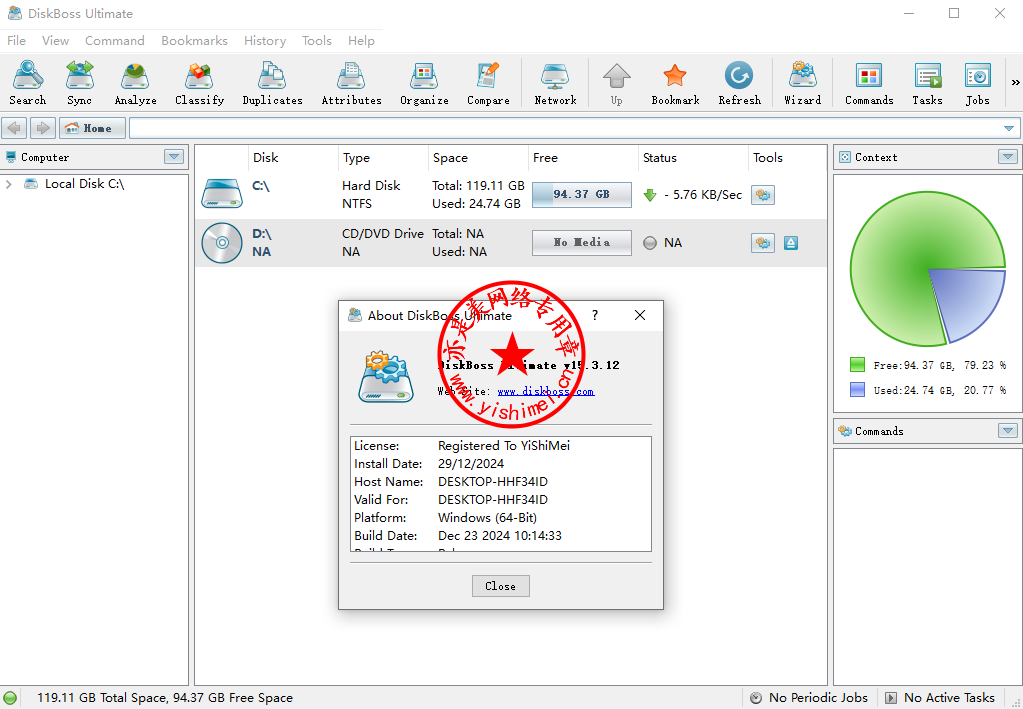Select the Install Date value 29/12/2024

471,464
